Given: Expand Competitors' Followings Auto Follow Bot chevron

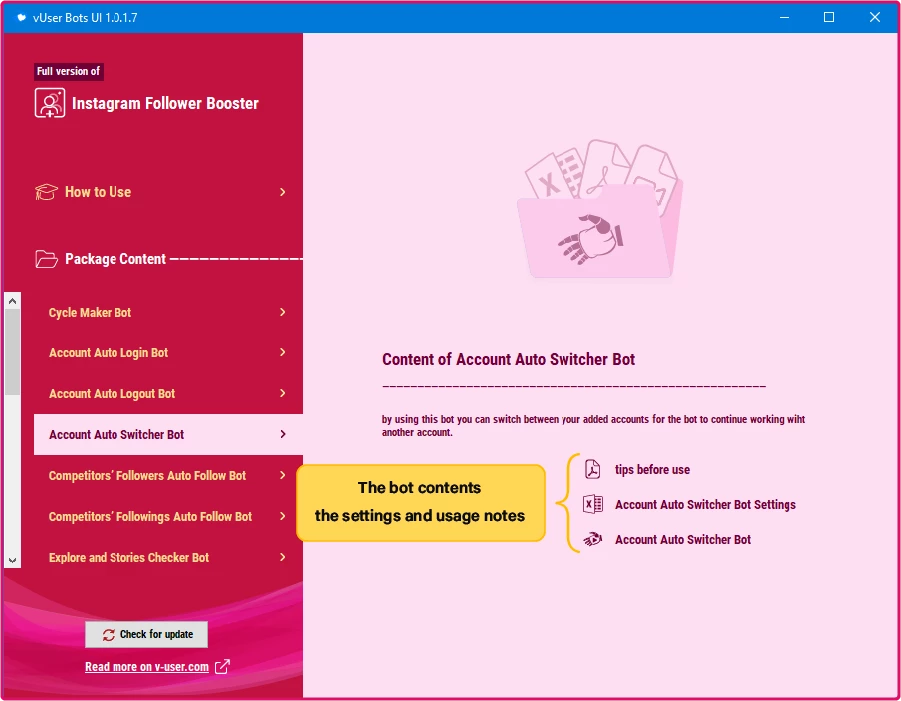Looking at the screenshot, I should pyautogui.click(x=283, y=516).
